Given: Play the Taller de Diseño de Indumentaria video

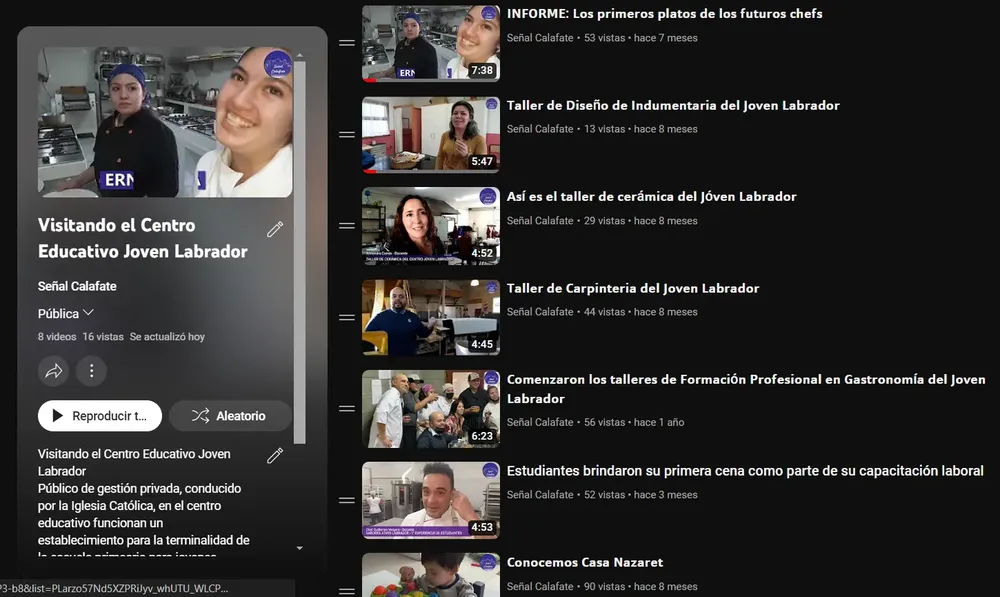Looking at the screenshot, I should point(430,134).
